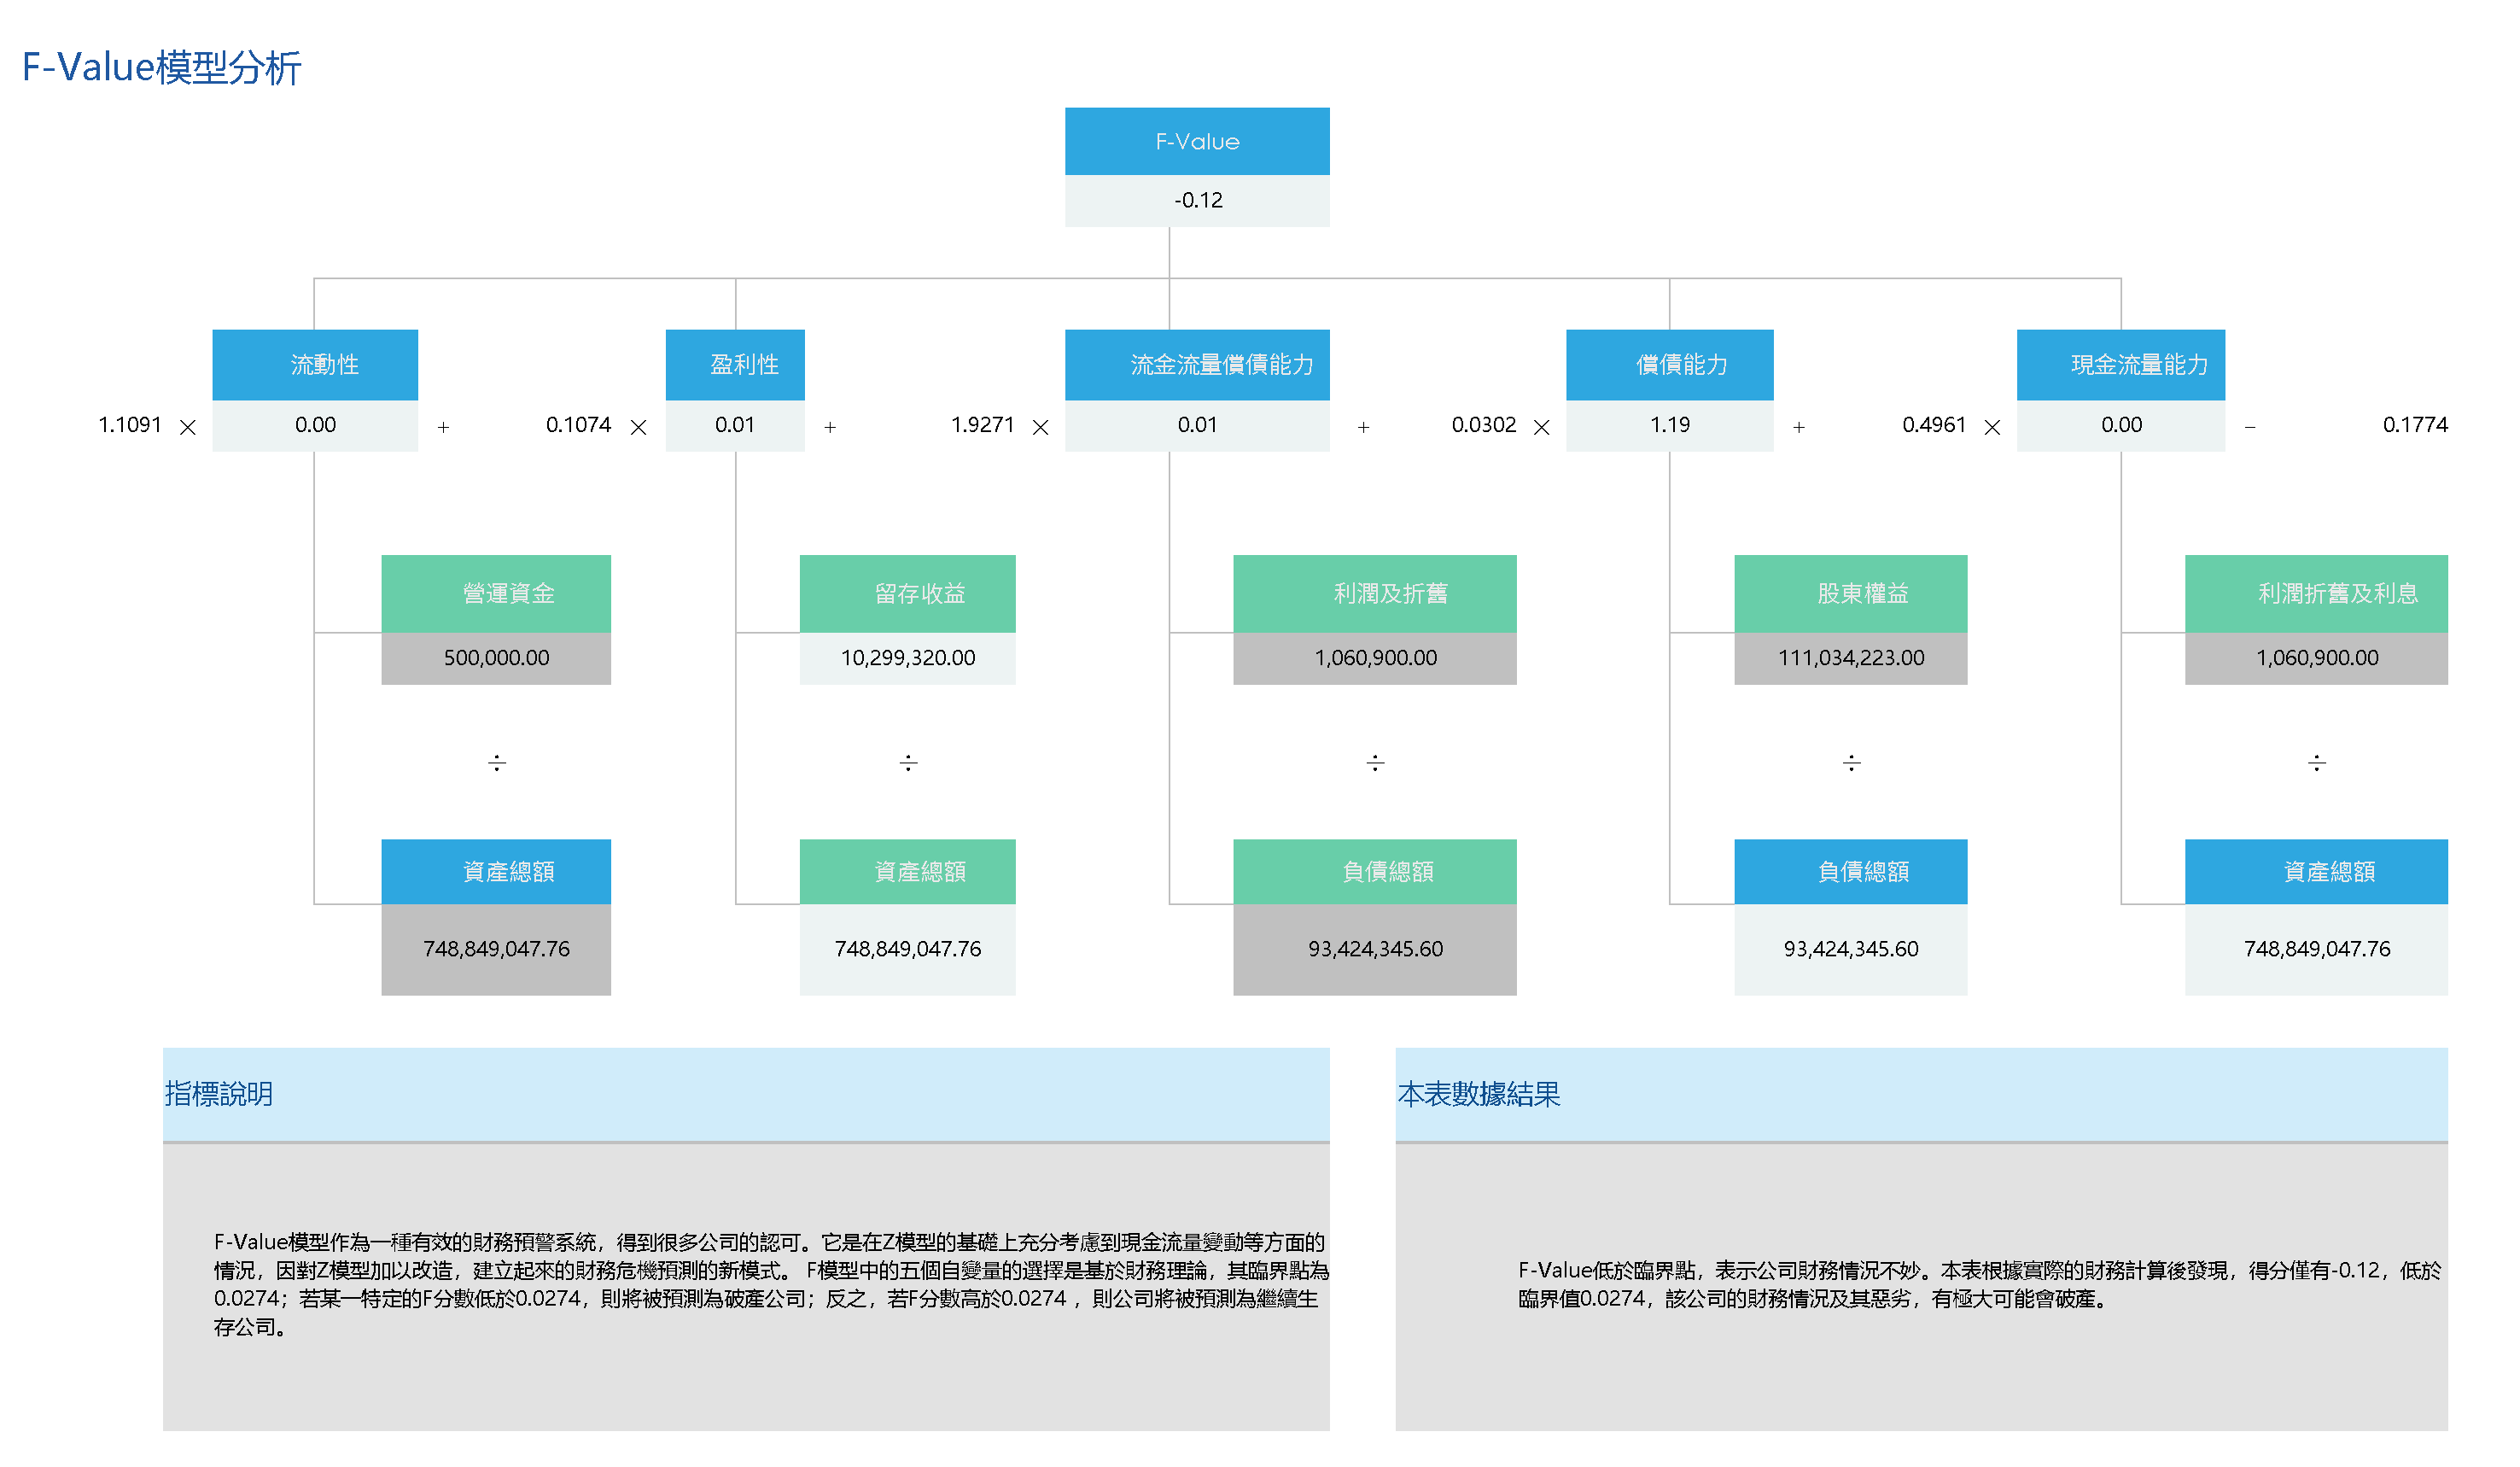The width and height of the screenshot is (2520, 1467).
Task: Select the F-Value header box
Action: tap(1197, 141)
